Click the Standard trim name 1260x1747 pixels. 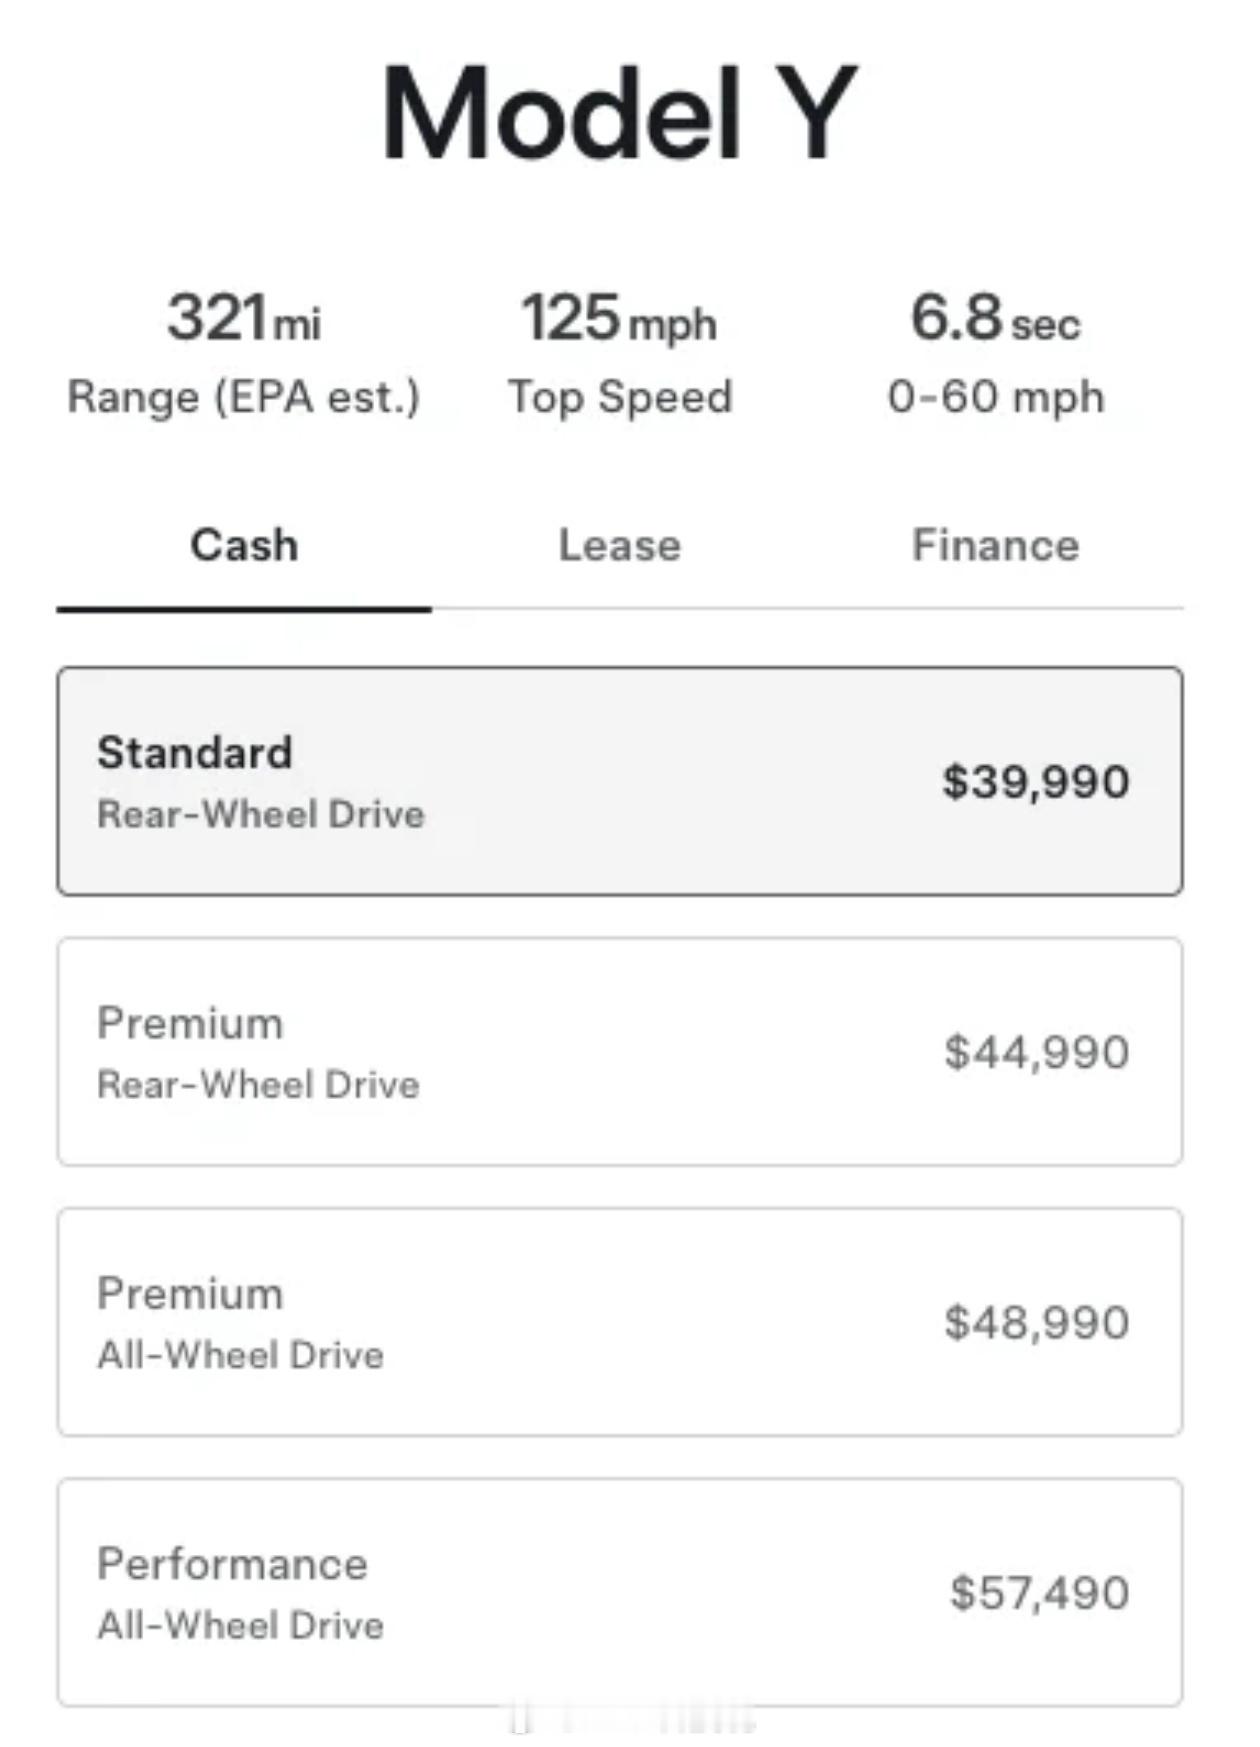pyautogui.click(x=195, y=753)
